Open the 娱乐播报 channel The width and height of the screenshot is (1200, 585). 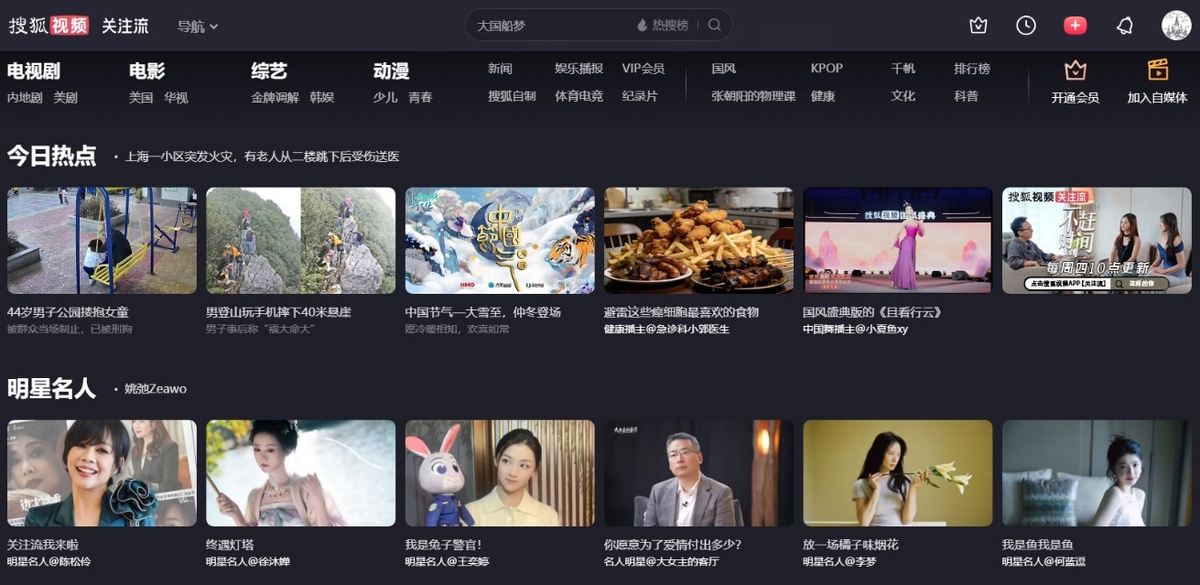pyautogui.click(x=579, y=69)
